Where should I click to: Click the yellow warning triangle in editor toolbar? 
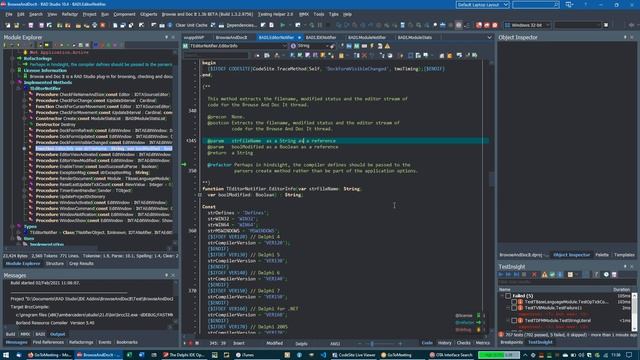(x=387, y=46)
